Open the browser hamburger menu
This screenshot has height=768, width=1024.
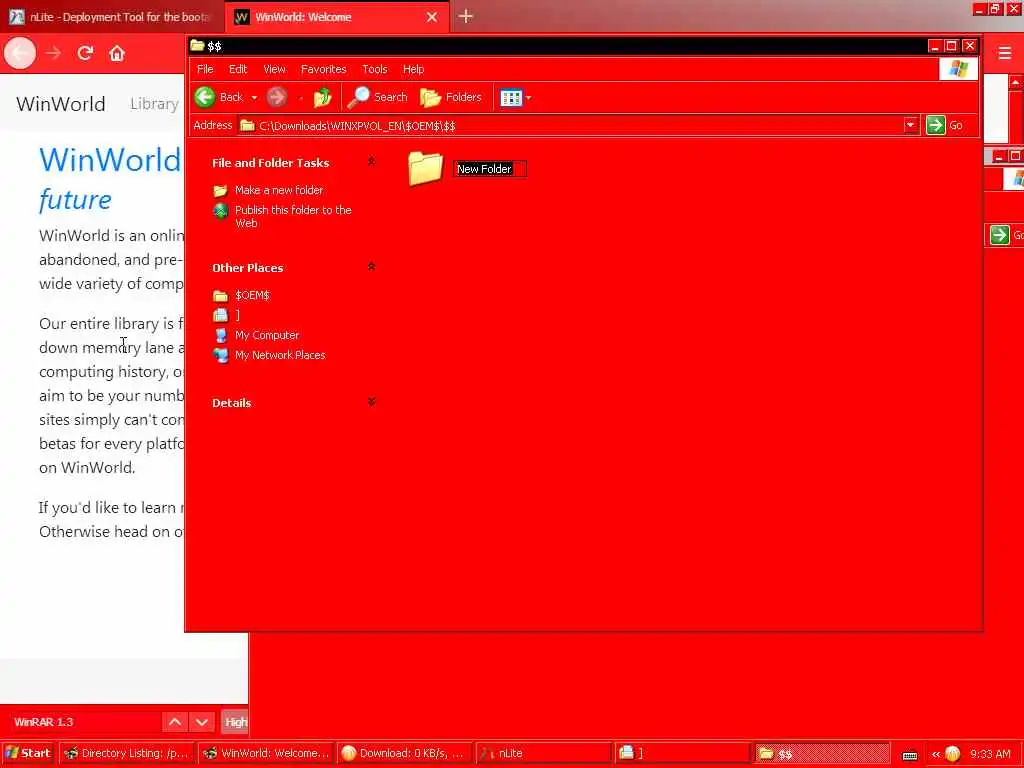tap(1004, 53)
